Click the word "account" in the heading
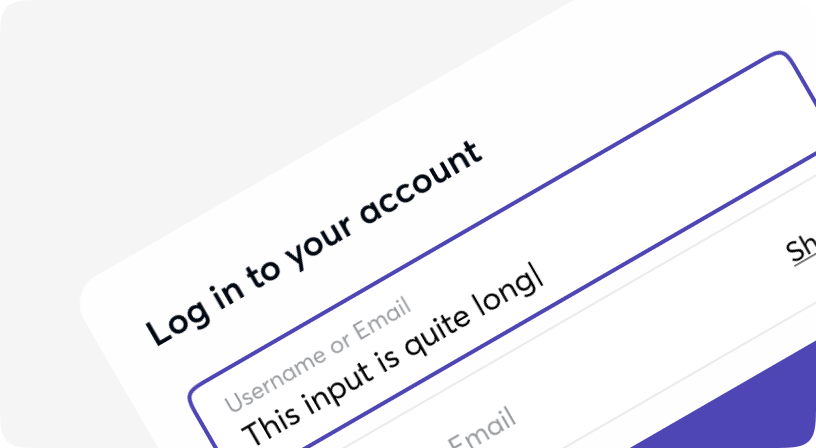This screenshot has height=448, width=816. click(420, 183)
